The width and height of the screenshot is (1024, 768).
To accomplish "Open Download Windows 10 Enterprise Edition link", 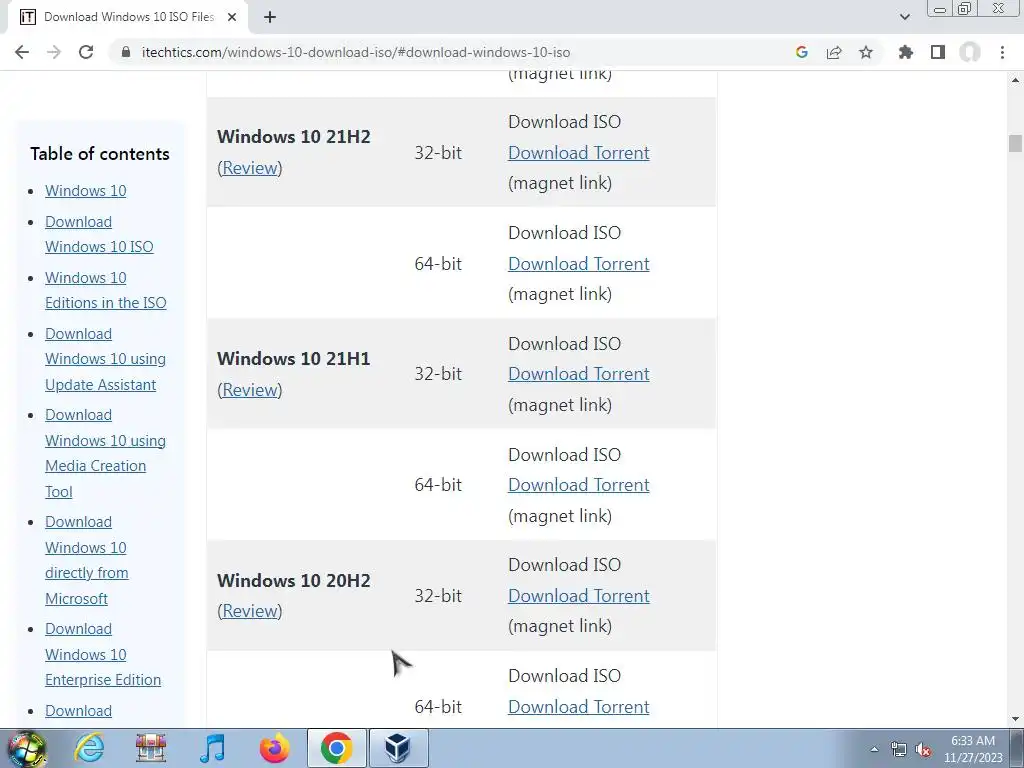I will click(103, 654).
